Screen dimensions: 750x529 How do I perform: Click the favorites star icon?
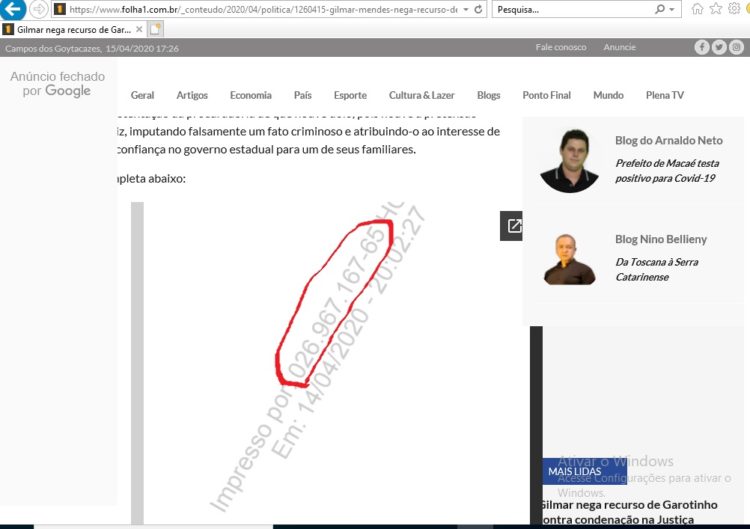pyautogui.click(x=716, y=9)
